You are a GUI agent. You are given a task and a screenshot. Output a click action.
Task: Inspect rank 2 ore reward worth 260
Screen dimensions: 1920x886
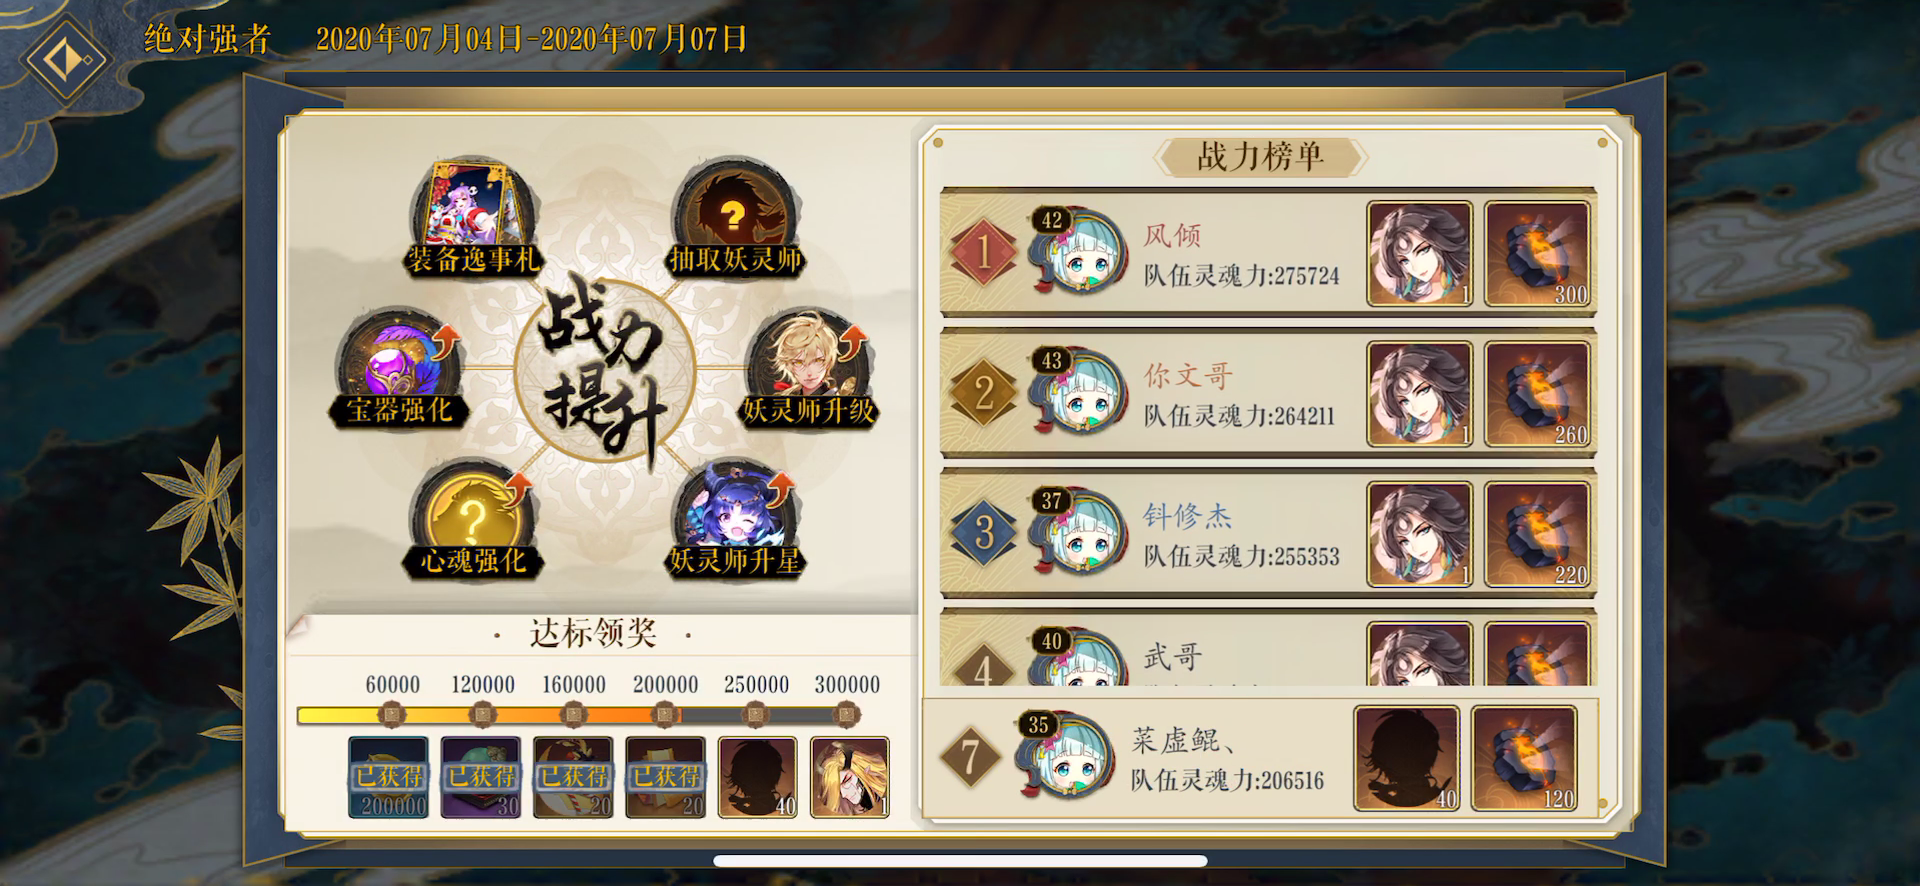coord(1537,394)
